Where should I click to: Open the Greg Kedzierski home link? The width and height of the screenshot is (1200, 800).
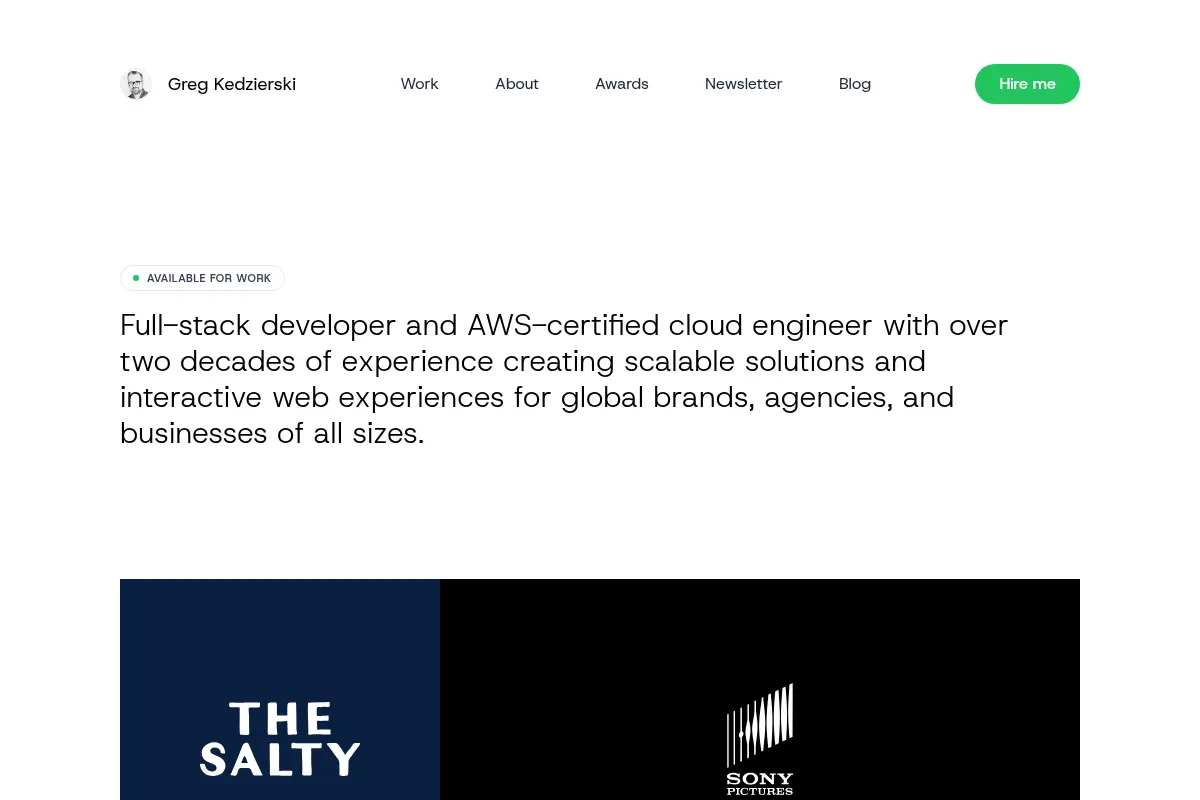click(208, 84)
